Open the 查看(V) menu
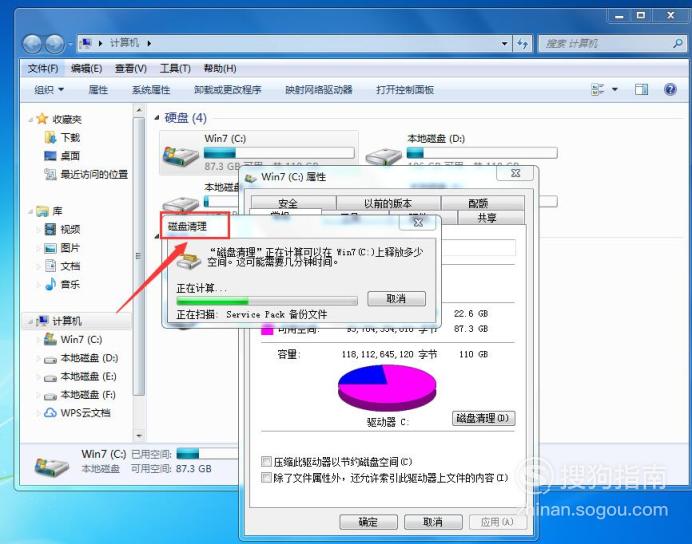The height and width of the screenshot is (544, 692). pos(131,68)
